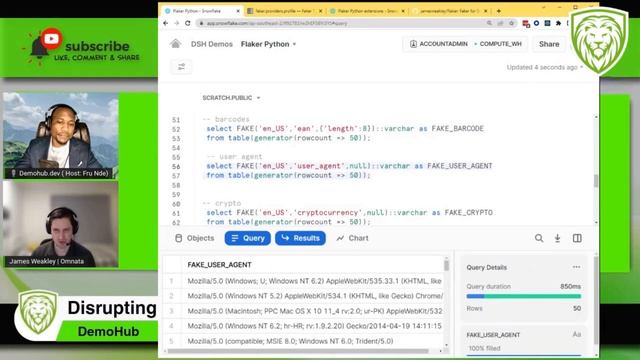
Task: Open the worksheet filters icon
Action: click(x=181, y=67)
